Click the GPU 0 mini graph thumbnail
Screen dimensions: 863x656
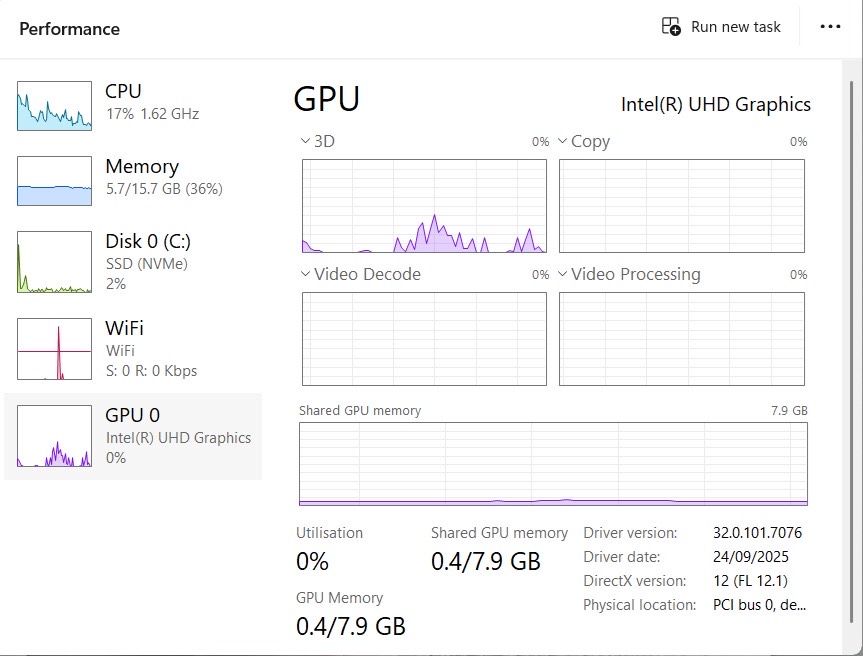(x=54, y=436)
